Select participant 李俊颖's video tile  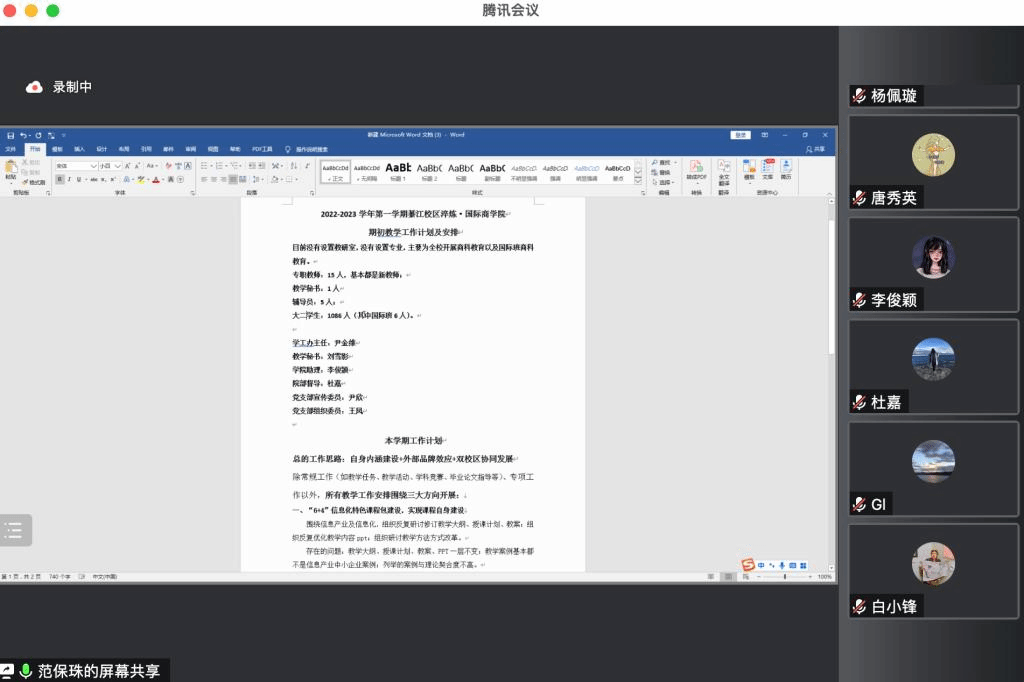pos(932,264)
